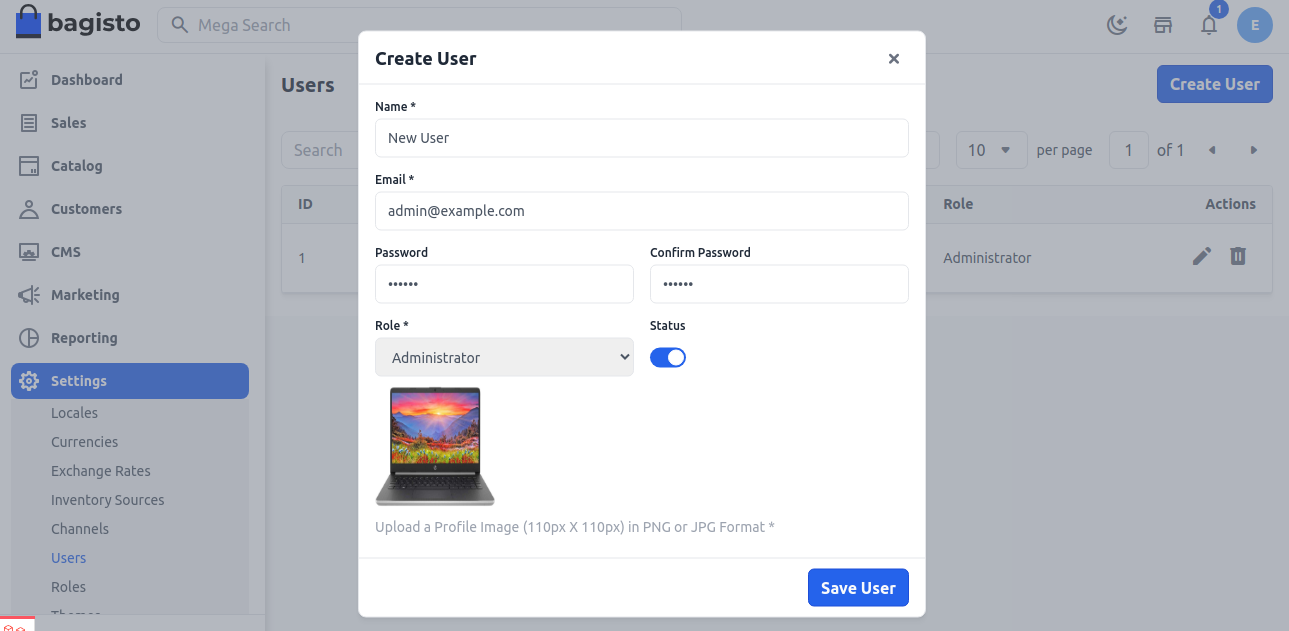The image size is (1289, 631).
Task: Click the pencil icon to edit Administrator
Action: [1201, 256]
